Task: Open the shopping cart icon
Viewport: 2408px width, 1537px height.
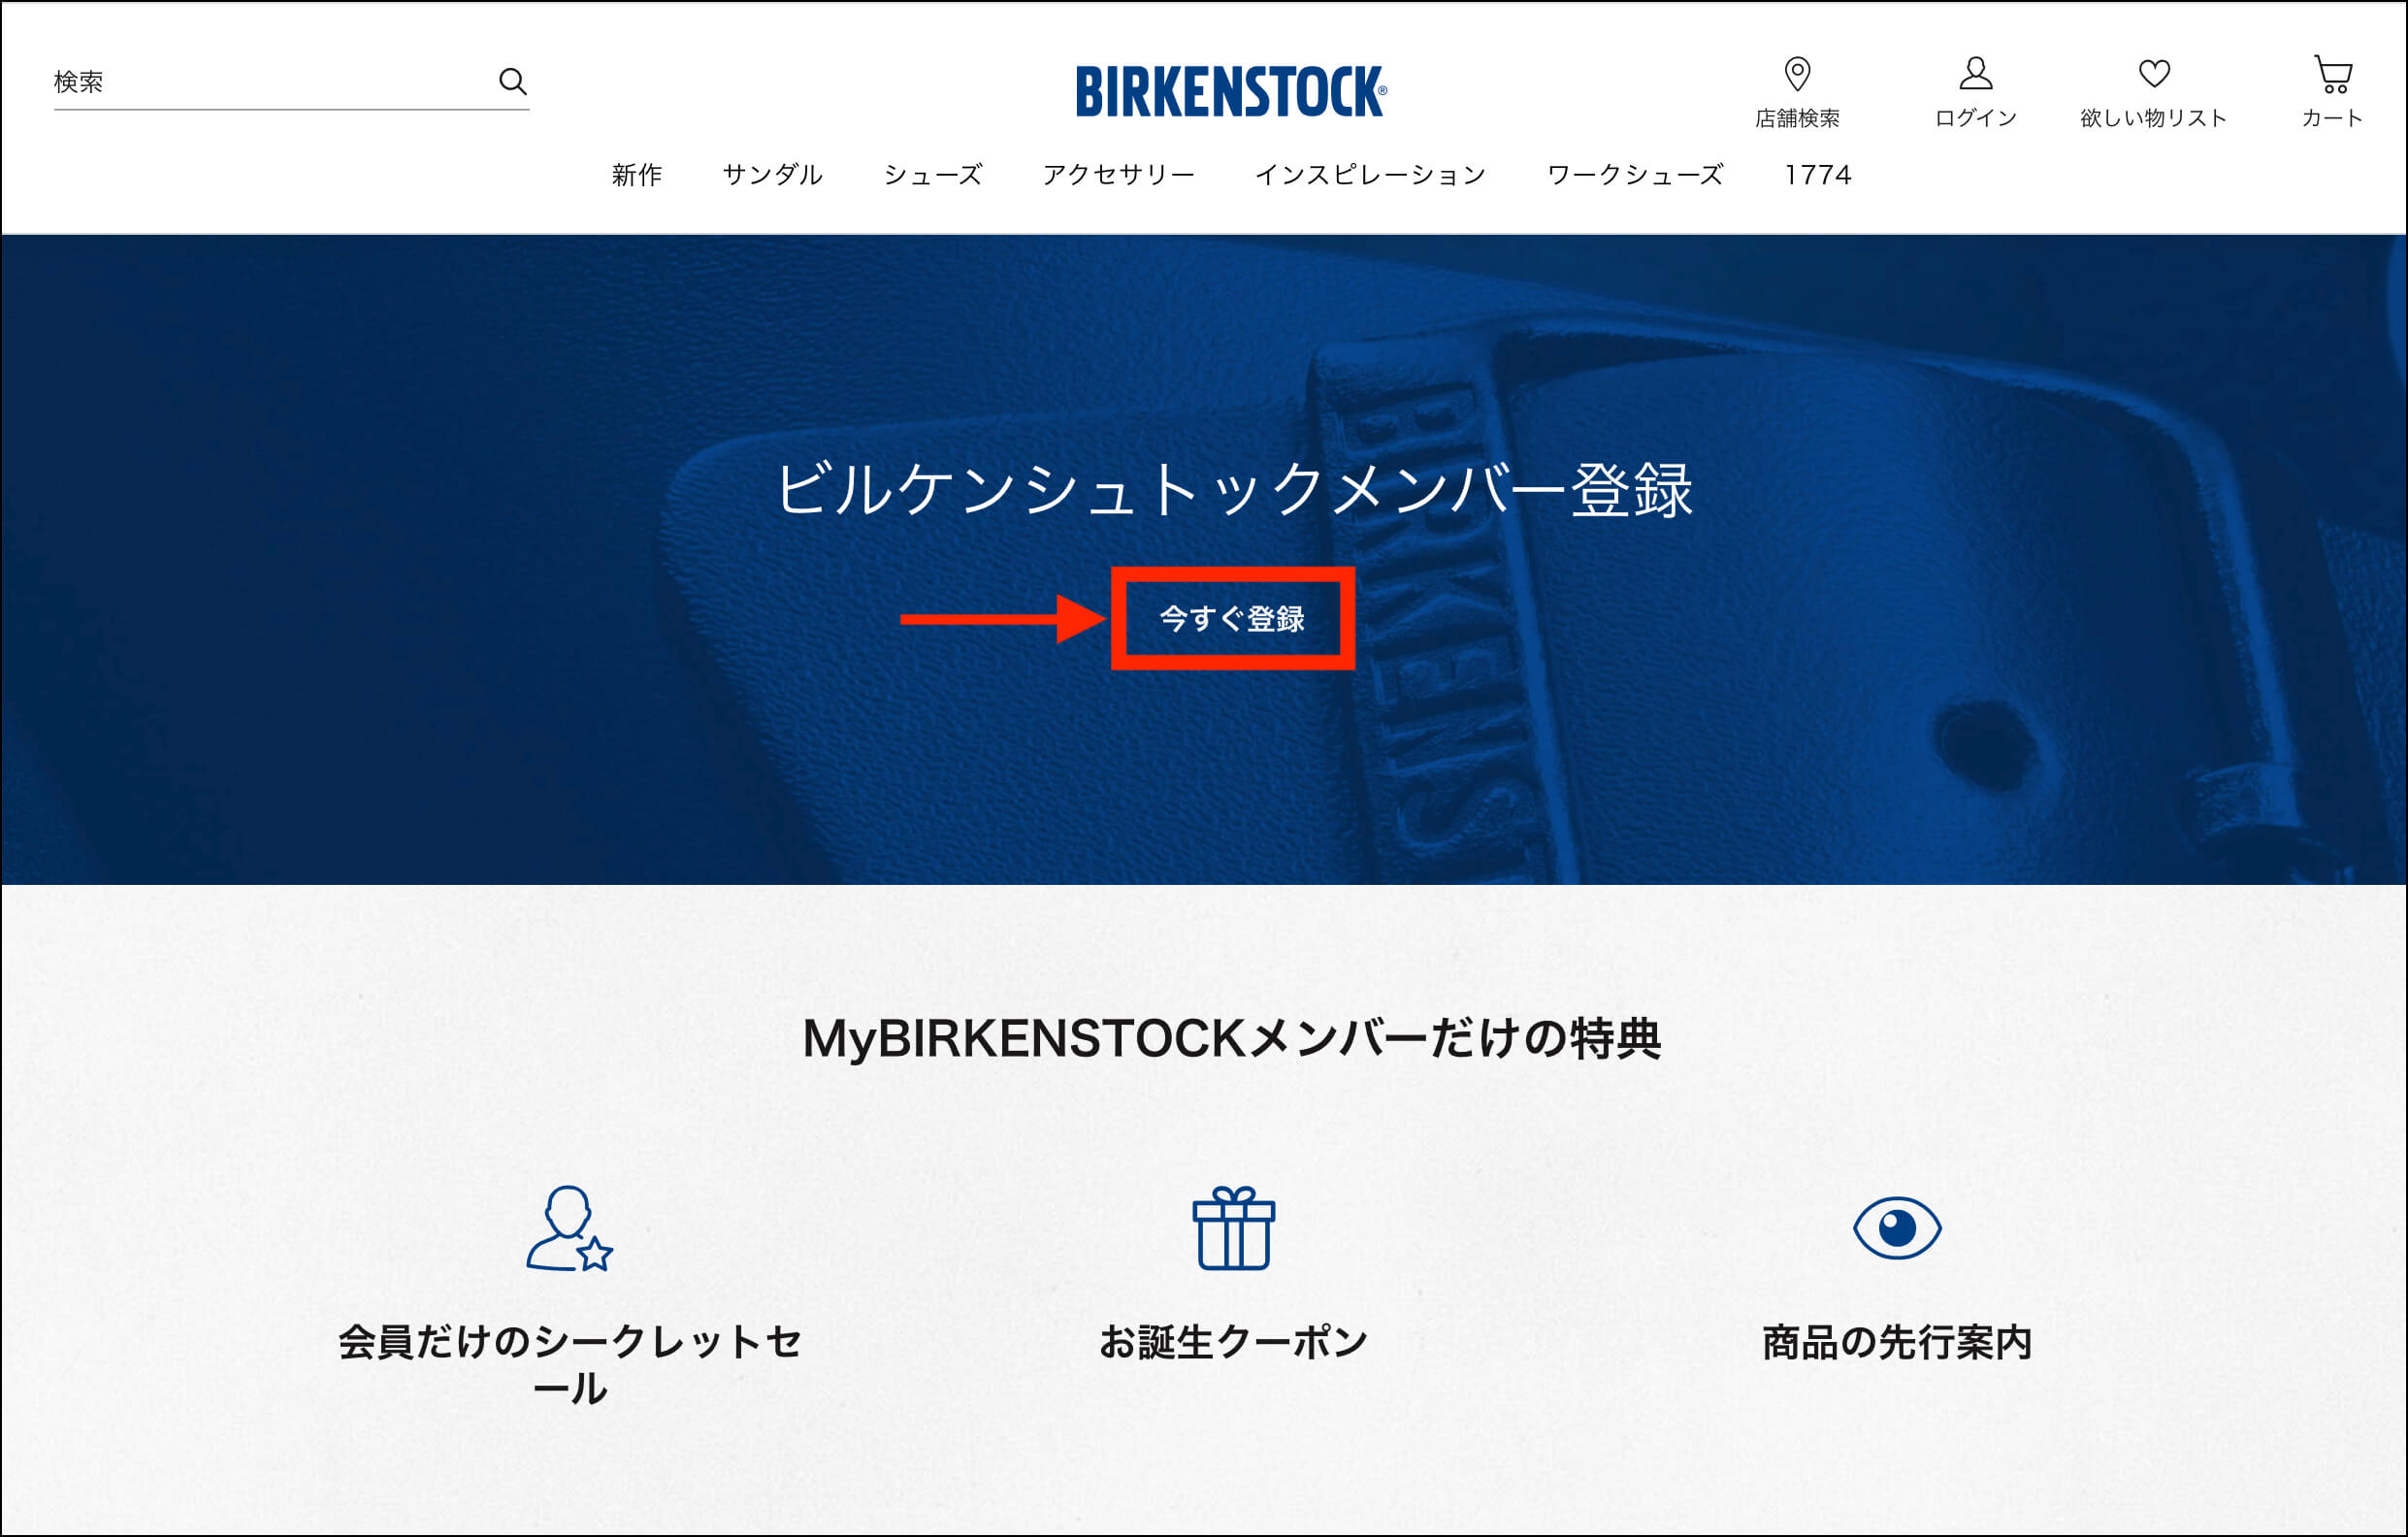Action: click(x=2332, y=74)
